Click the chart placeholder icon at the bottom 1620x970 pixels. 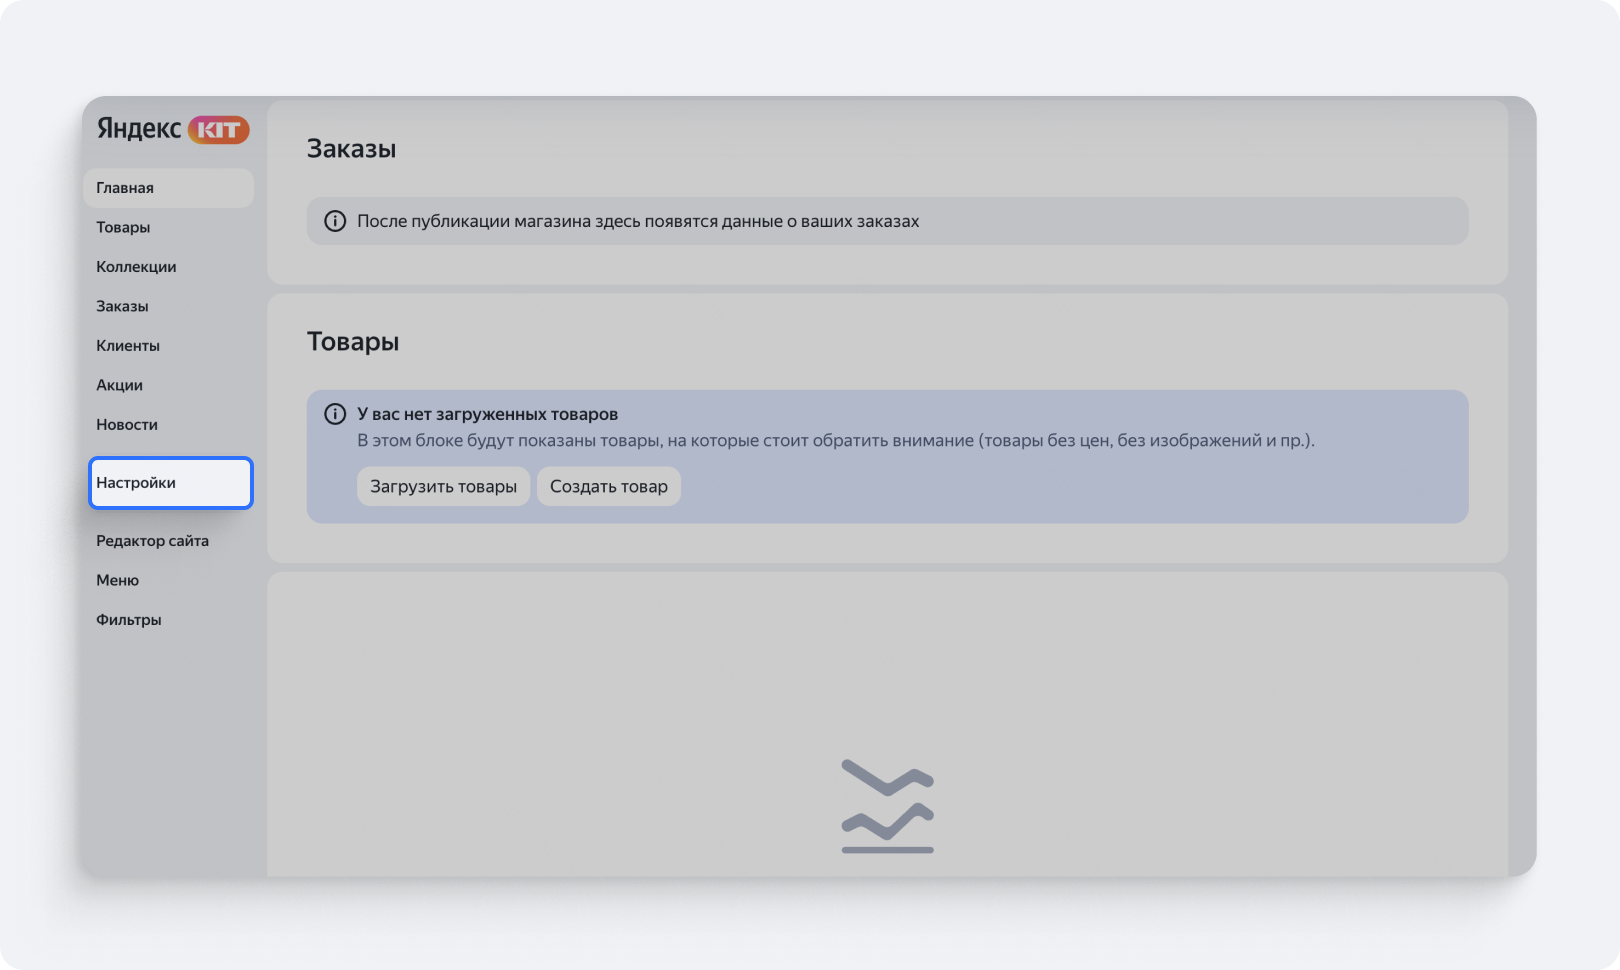click(887, 806)
